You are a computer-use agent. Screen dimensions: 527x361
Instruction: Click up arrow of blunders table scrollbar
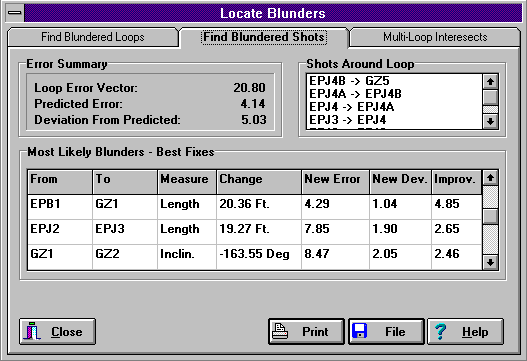[x=490, y=177]
